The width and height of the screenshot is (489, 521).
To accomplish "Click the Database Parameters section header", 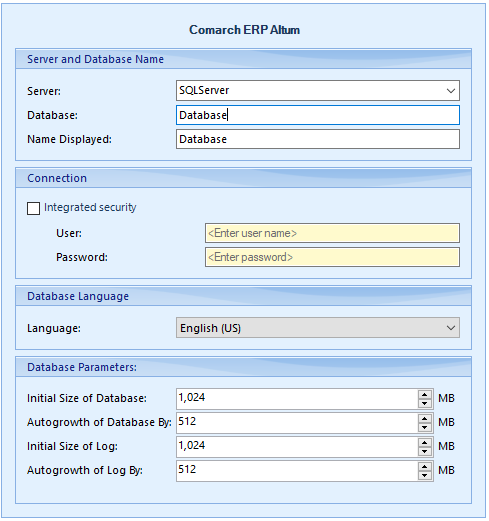I will coord(243,367).
